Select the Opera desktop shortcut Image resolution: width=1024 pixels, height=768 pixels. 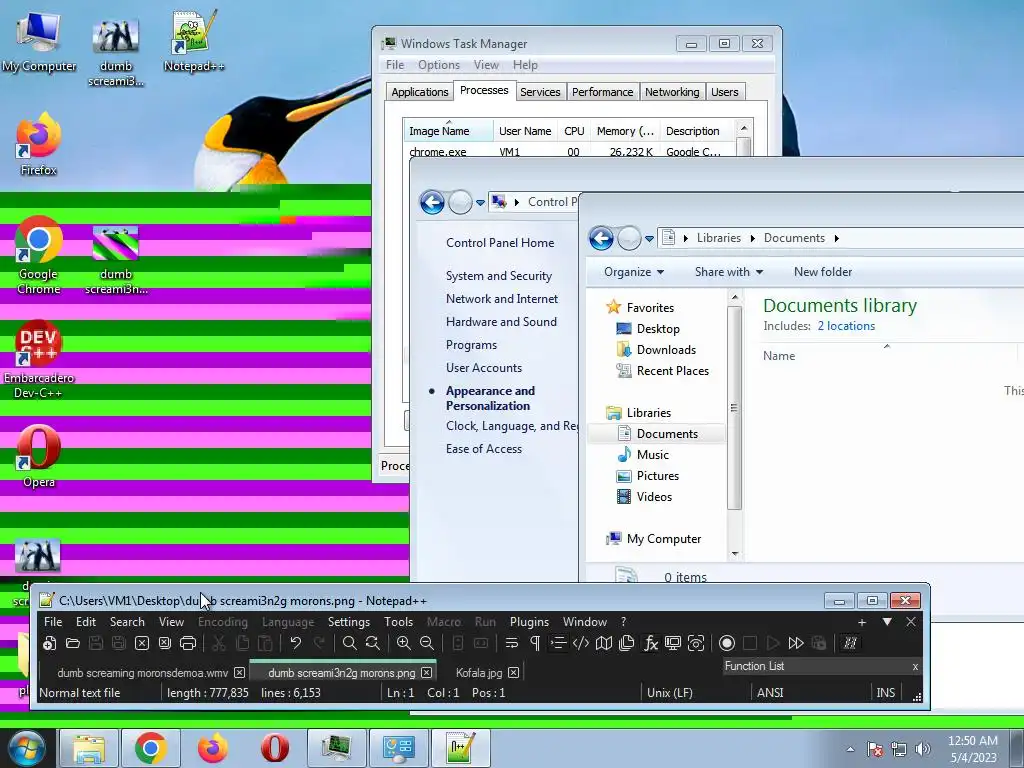(39, 456)
